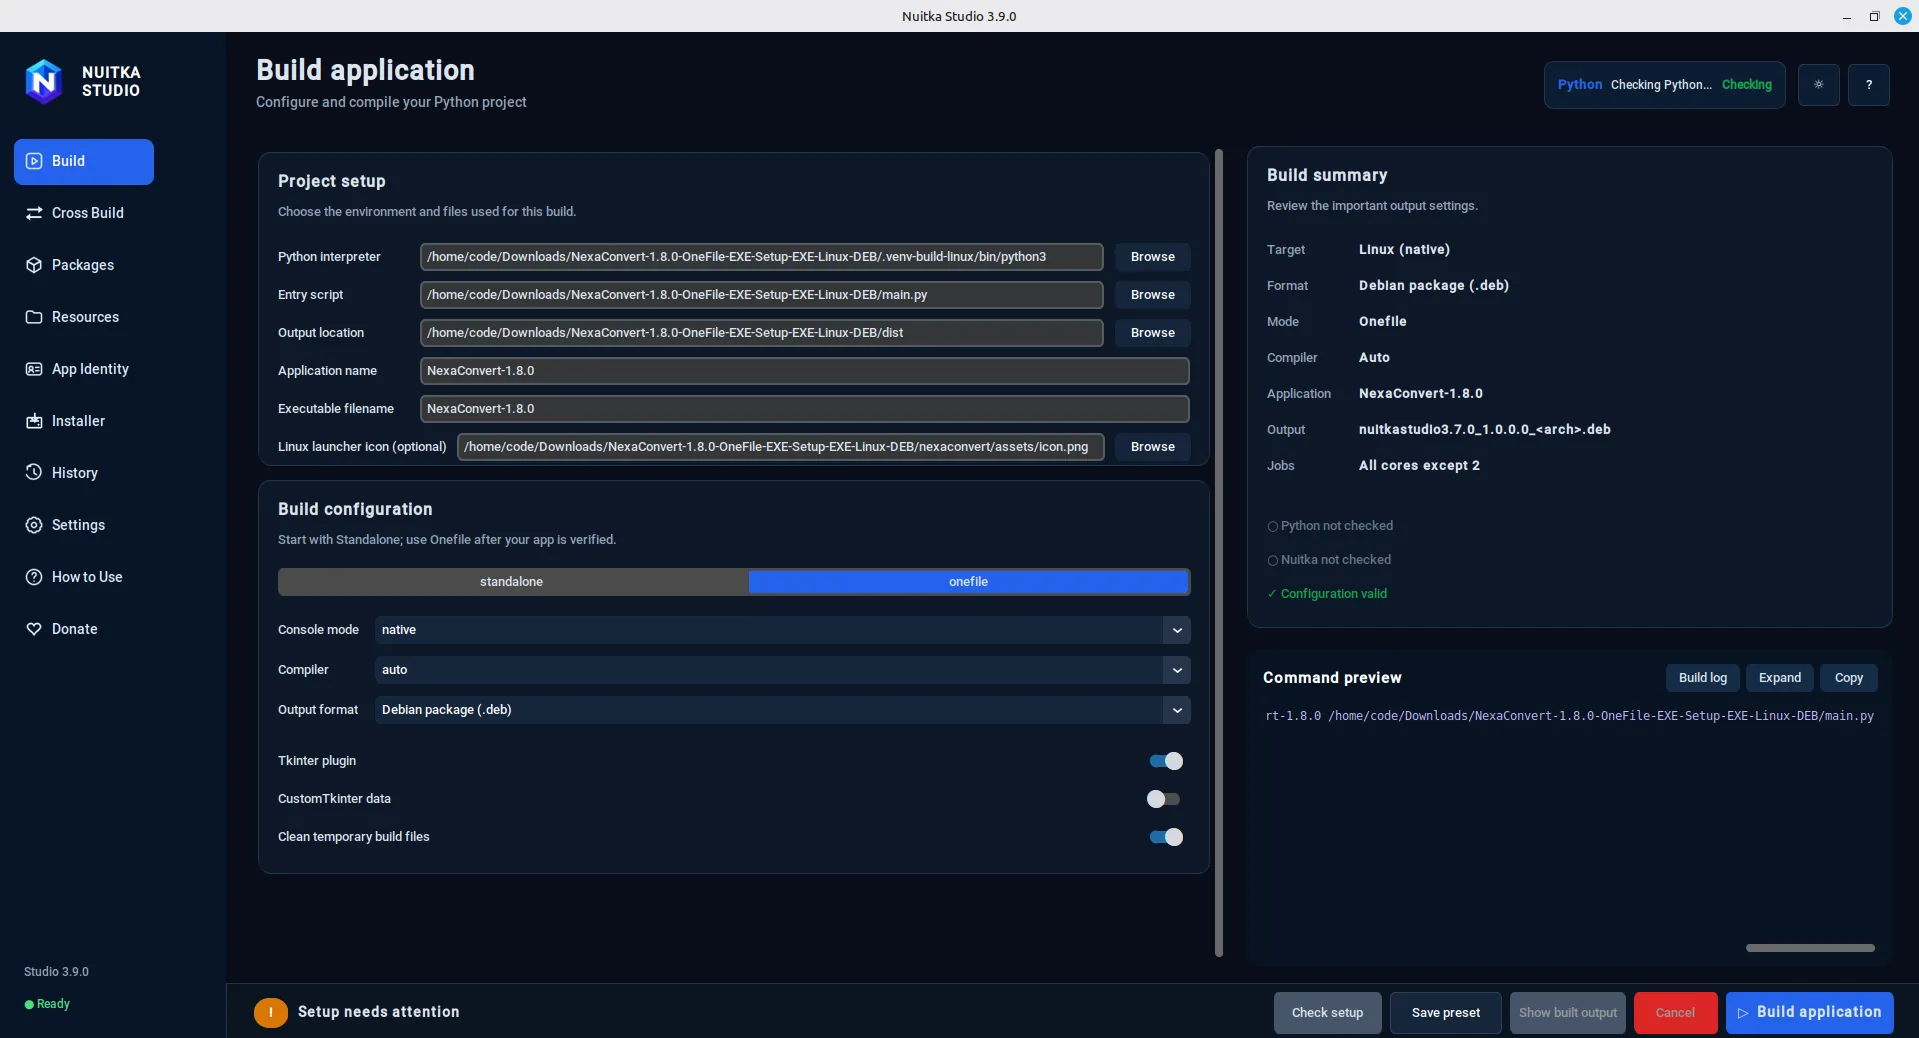Click the Output location field
This screenshot has width=1919, height=1038.
click(762, 333)
